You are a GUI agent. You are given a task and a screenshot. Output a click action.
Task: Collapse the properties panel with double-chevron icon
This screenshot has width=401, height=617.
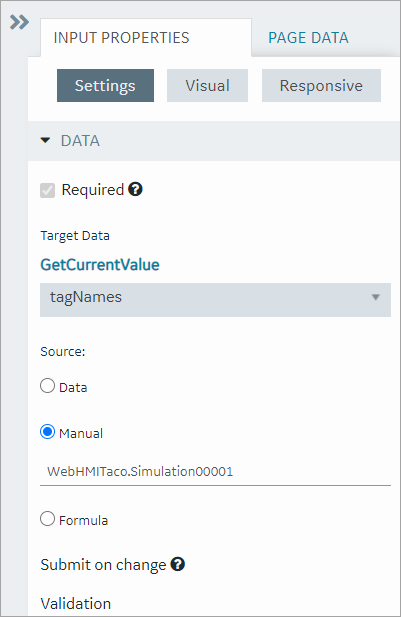click(x=19, y=22)
